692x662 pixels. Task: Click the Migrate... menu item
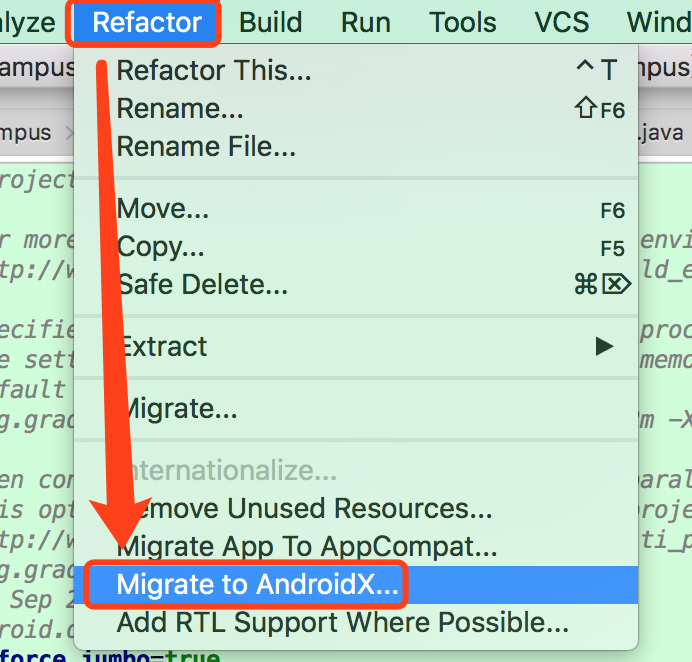pyautogui.click(x=178, y=409)
